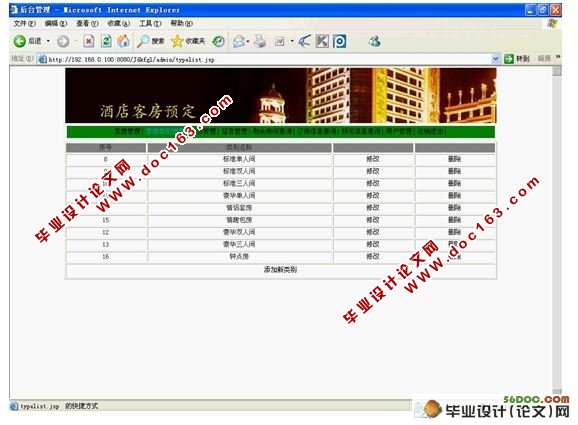Click the Refresh page icon

click(x=106, y=41)
